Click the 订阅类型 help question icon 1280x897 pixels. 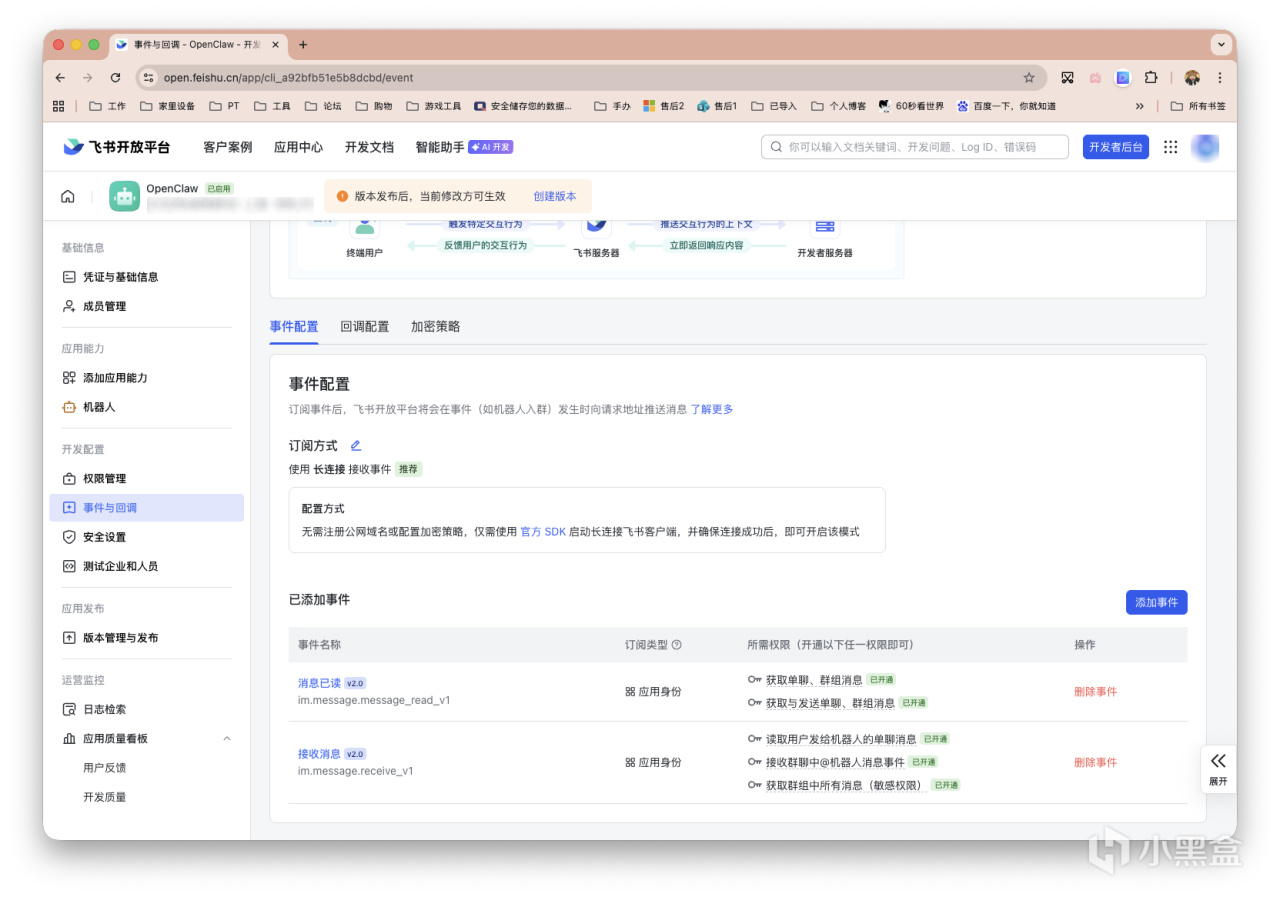click(x=677, y=645)
